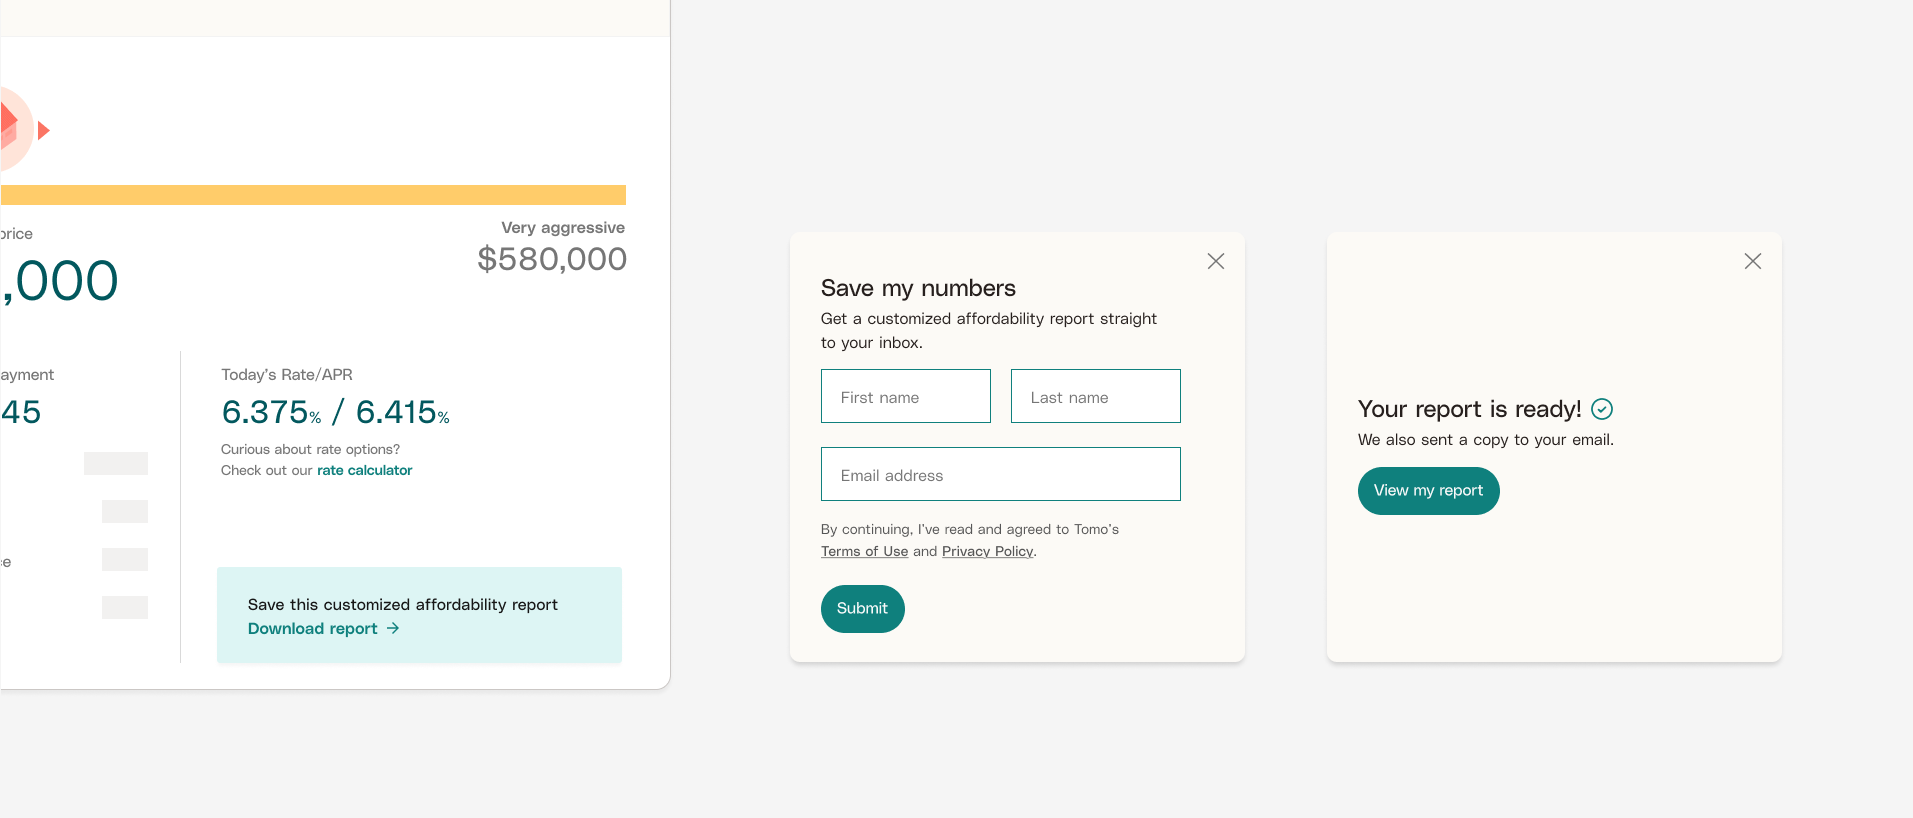Click the pink circular marker icon
Viewport: 1913px width, 818px height.
tap(16, 128)
